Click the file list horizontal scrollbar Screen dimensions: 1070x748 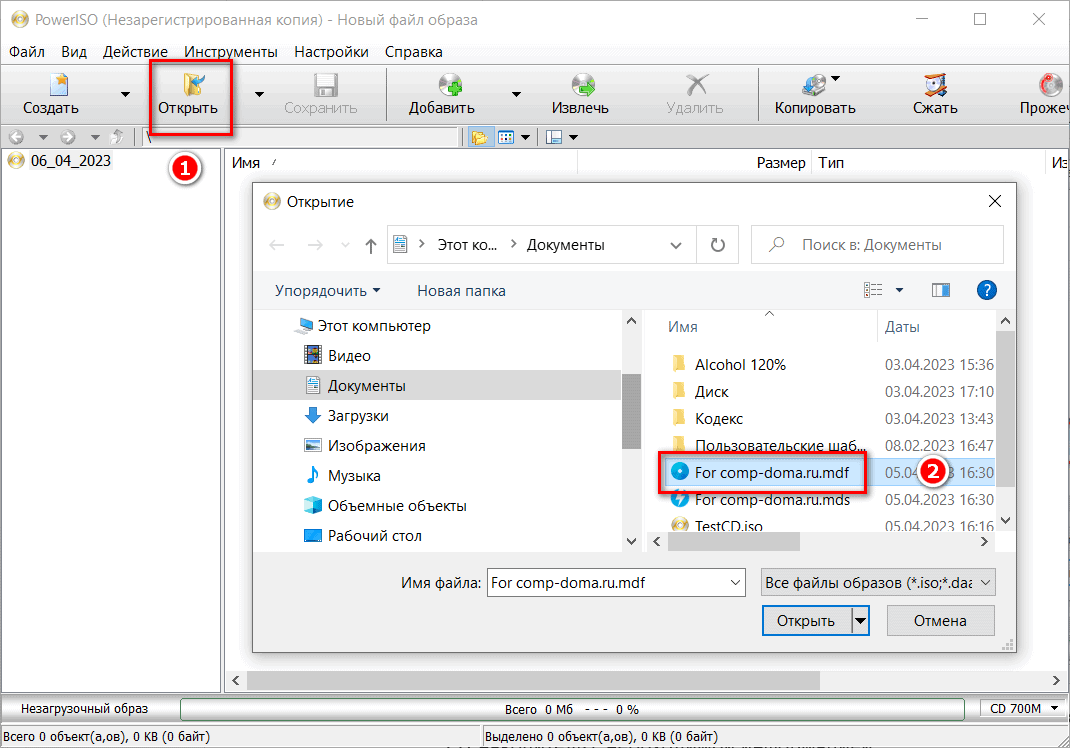pyautogui.click(x=733, y=542)
